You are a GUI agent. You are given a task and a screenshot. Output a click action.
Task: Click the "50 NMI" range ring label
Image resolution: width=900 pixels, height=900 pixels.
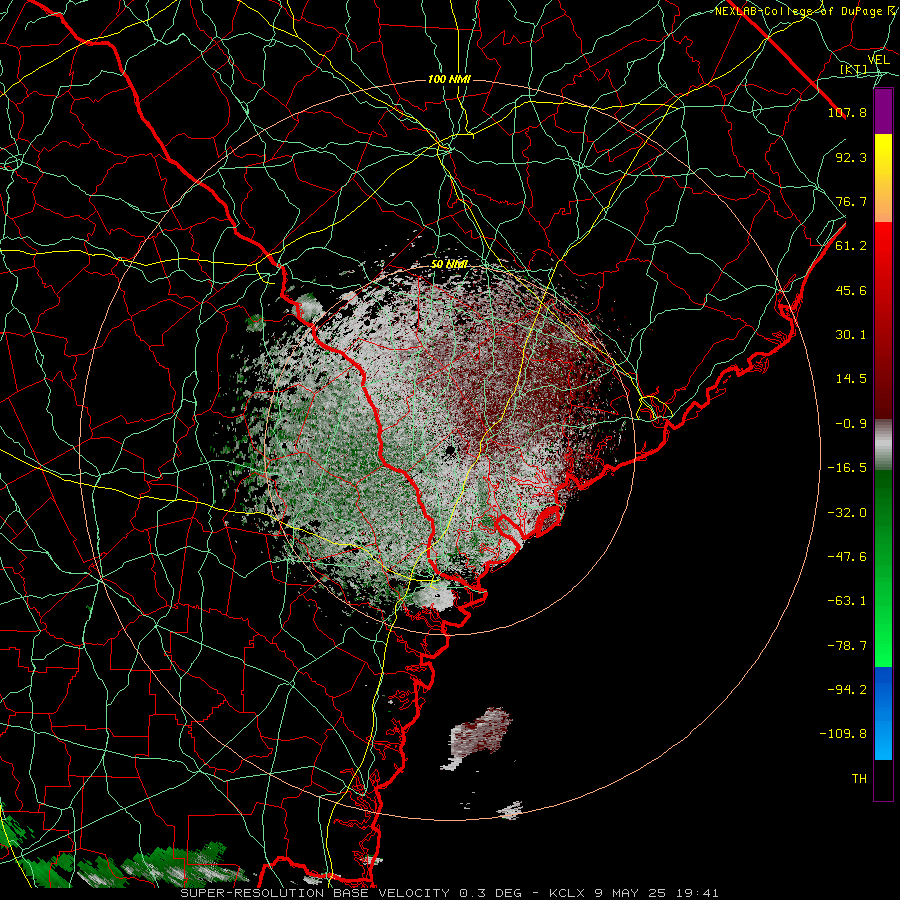[449, 264]
